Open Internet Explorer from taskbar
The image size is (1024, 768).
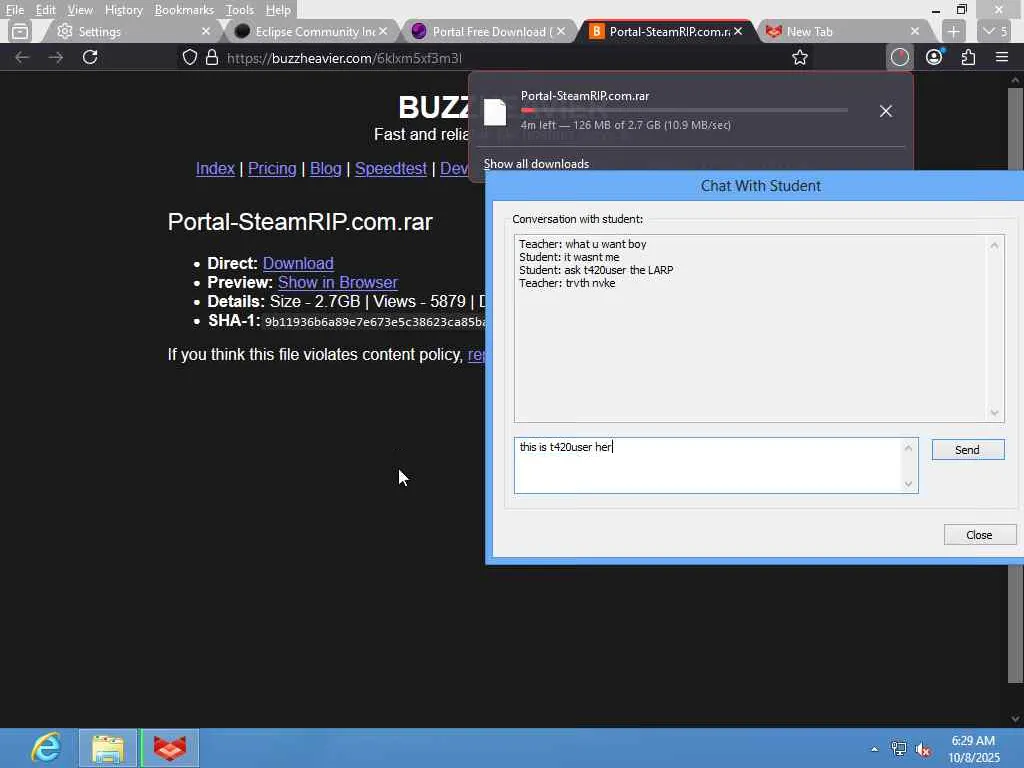click(46, 748)
